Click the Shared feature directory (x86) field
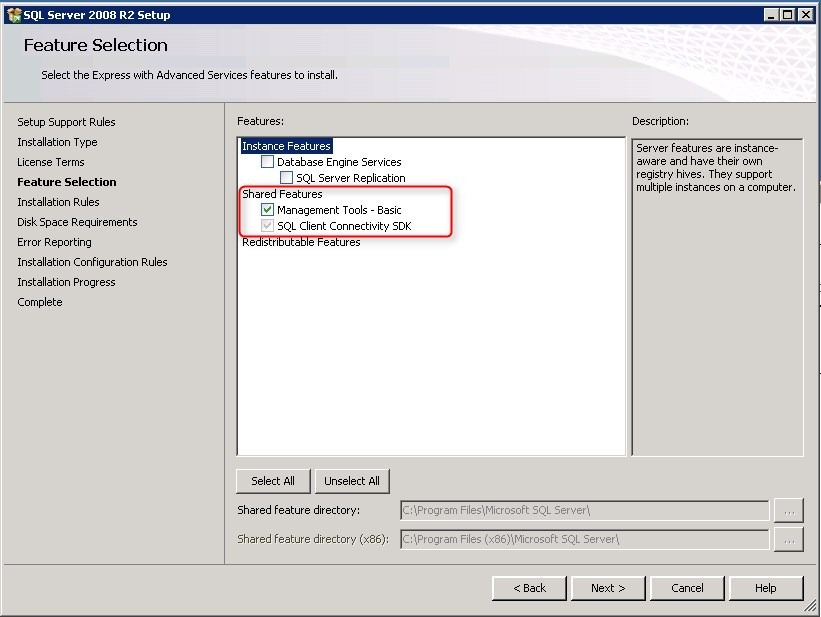 [584, 539]
